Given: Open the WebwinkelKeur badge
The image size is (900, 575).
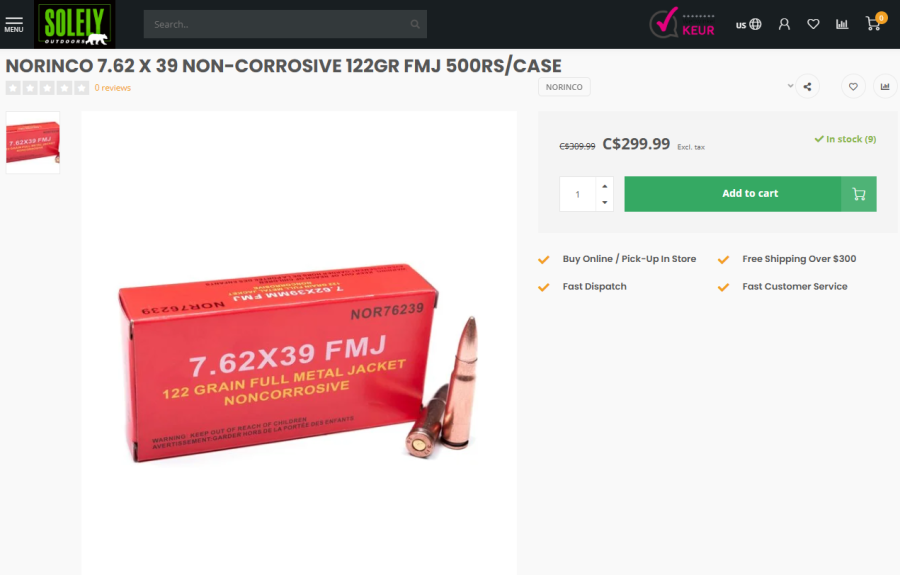Looking at the screenshot, I should tap(682, 24).
